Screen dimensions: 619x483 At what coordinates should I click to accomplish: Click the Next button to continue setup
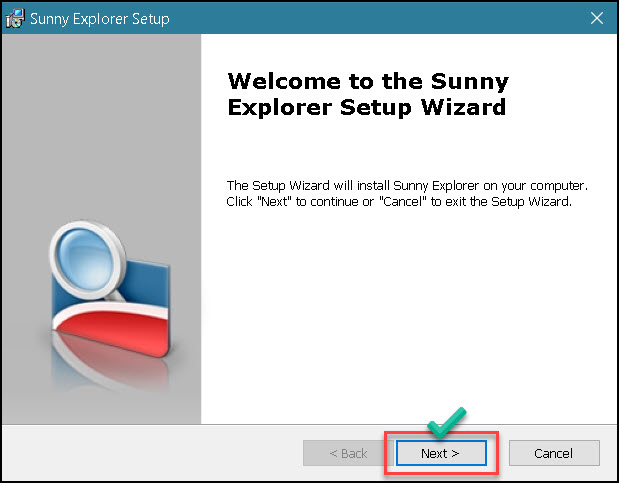coord(441,453)
